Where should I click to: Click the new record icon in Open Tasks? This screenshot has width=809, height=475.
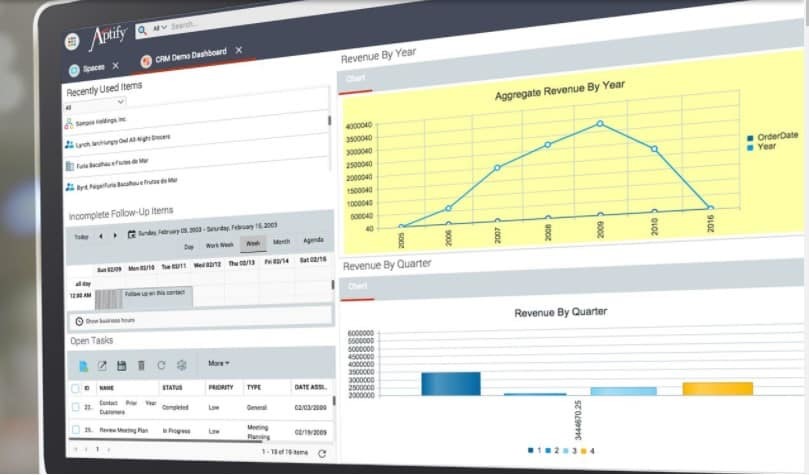click(84, 366)
